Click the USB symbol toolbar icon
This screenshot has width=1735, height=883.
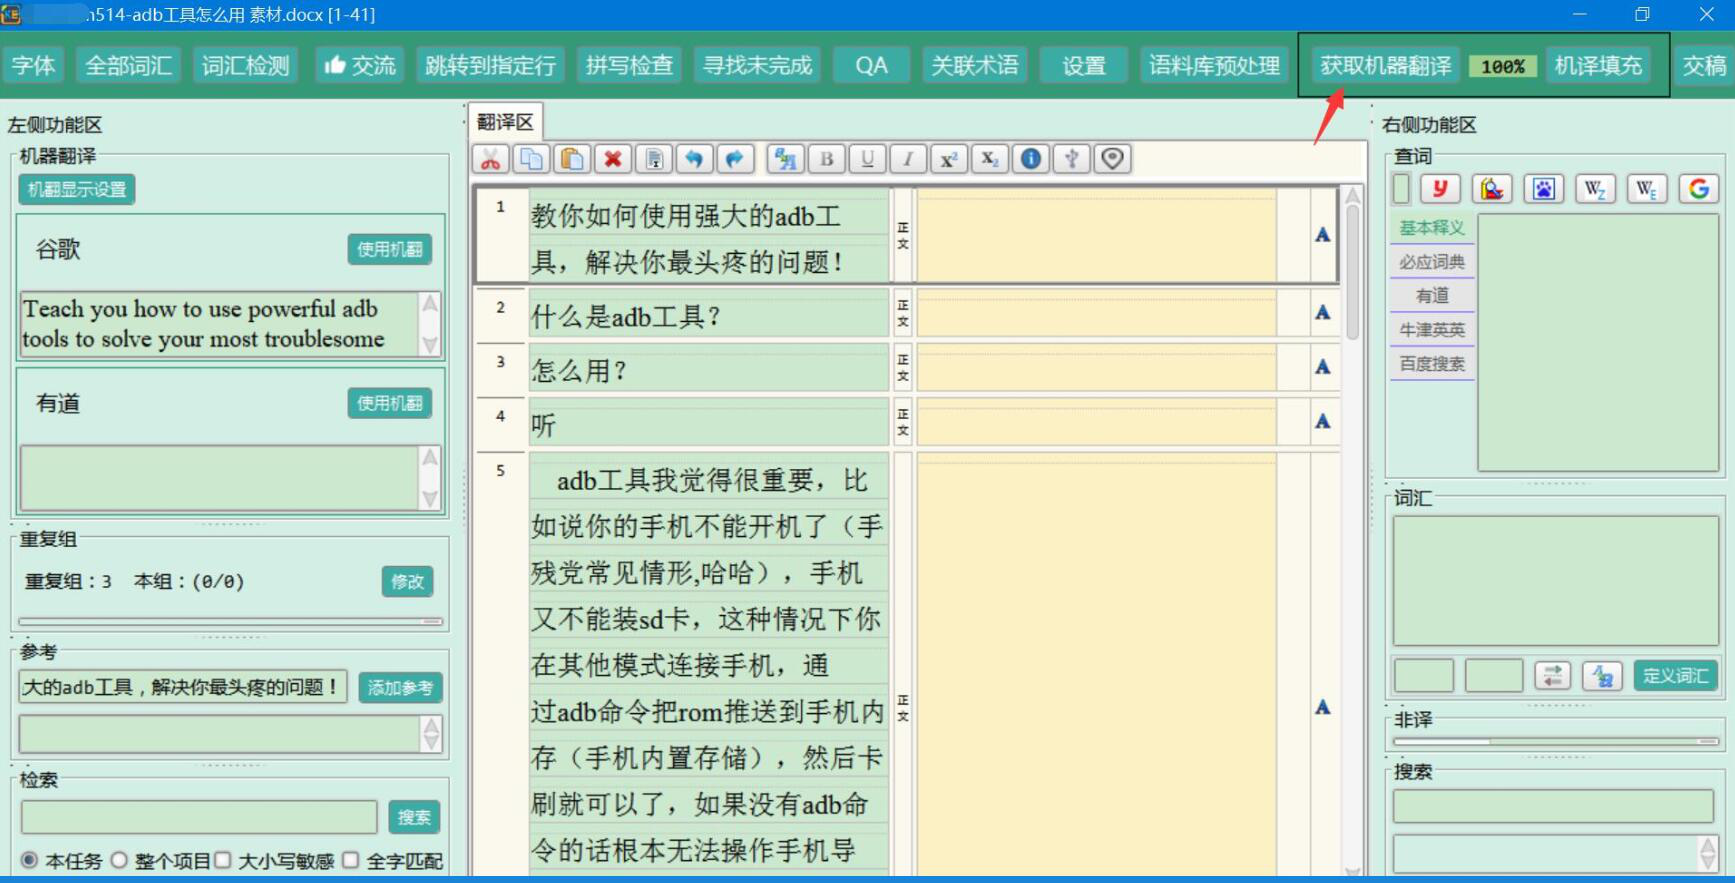pos(1072,159)
